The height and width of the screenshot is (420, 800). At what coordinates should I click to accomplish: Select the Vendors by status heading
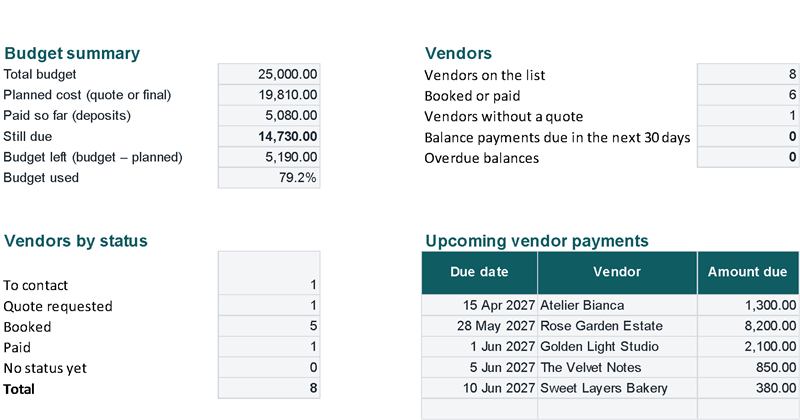(76, 241)
